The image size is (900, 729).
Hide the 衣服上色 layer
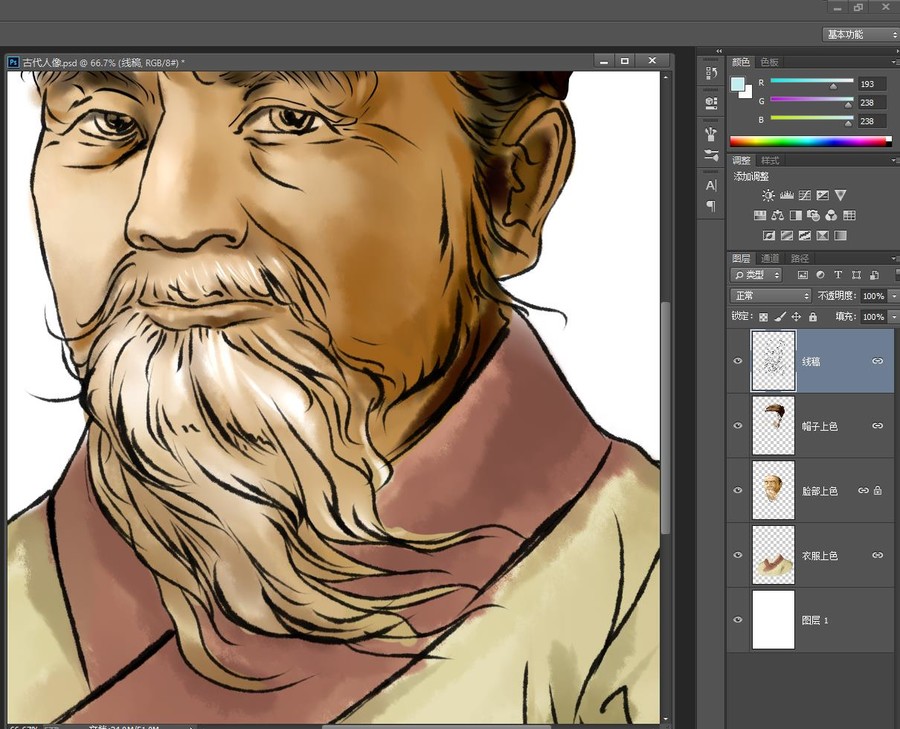click(x=738, y=555)
